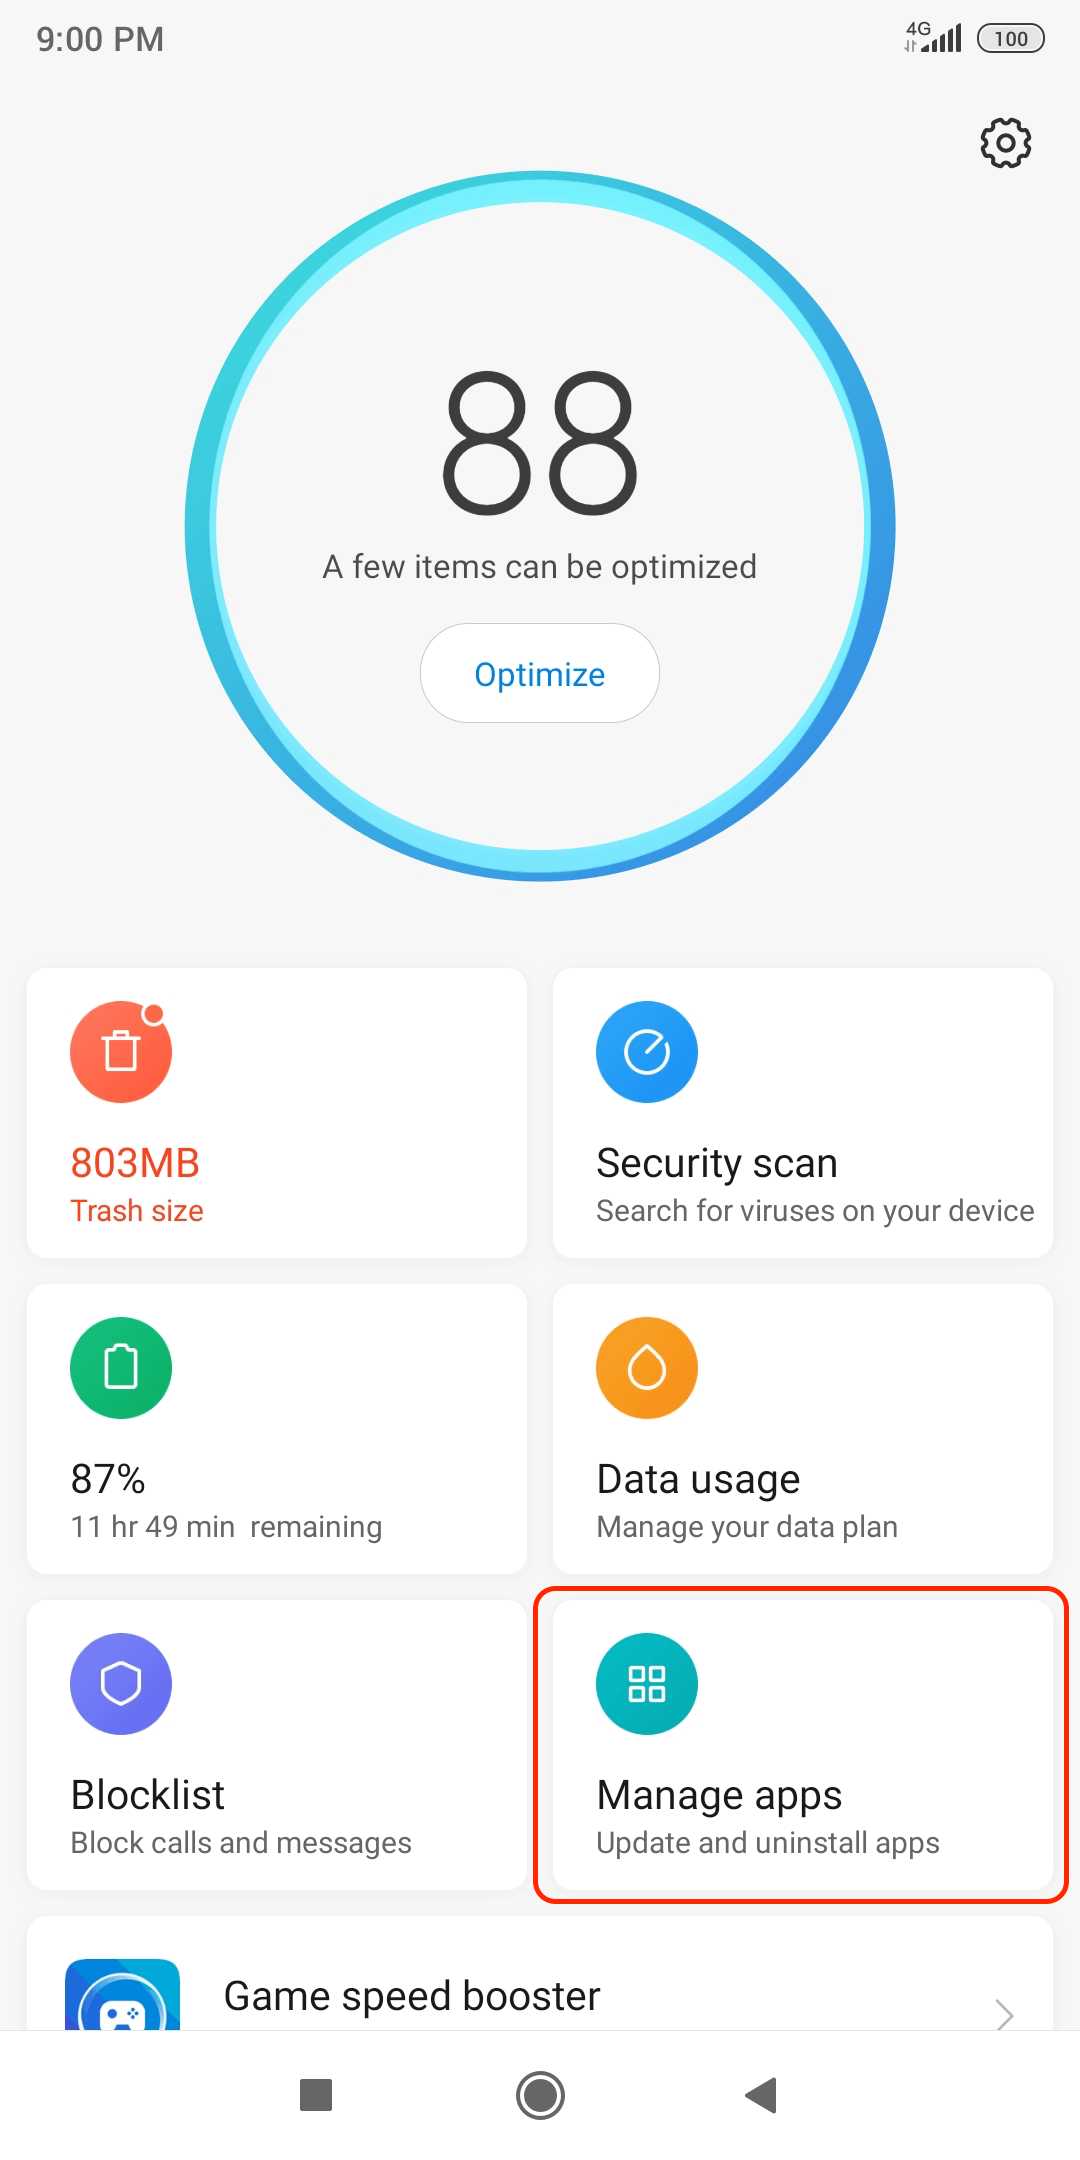Open the Game speed booster entry
This screenshot has height=2160, width=1080.
(412, 1996)
